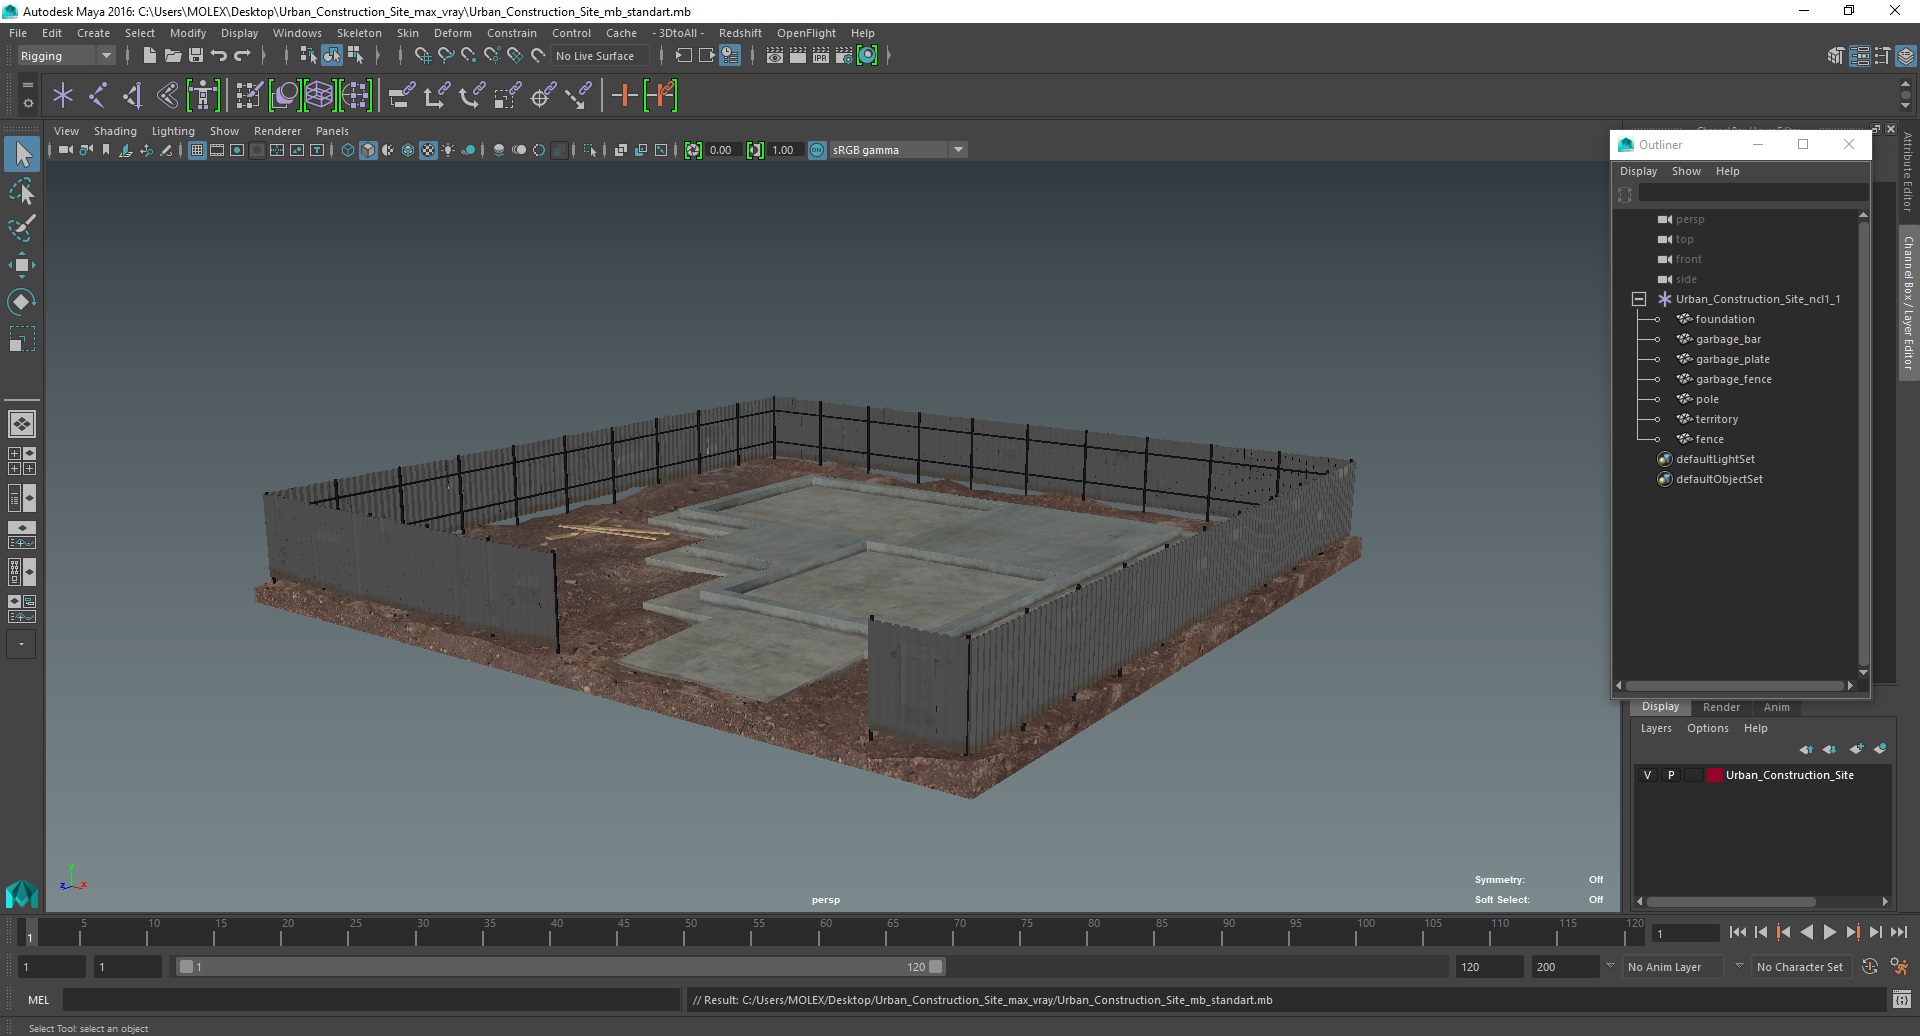Screen dimensions: 1920x1036
Task: Click the Animation preferences icon
Action: coord(1899,966)
